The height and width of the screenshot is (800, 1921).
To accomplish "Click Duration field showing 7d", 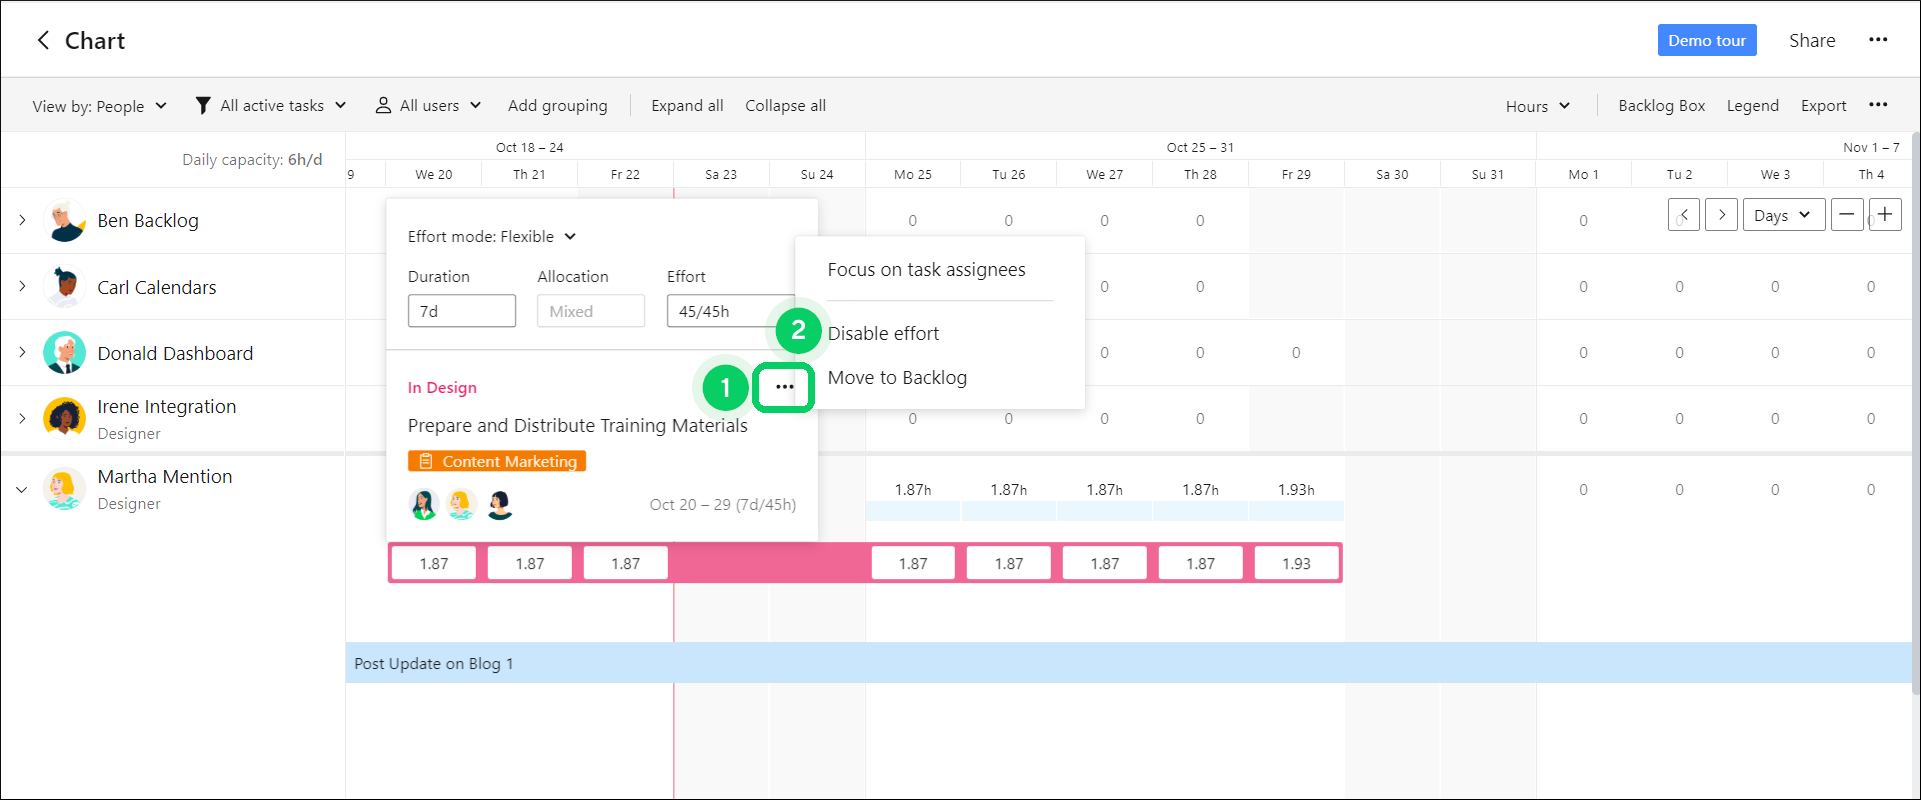I will (462, 311).
